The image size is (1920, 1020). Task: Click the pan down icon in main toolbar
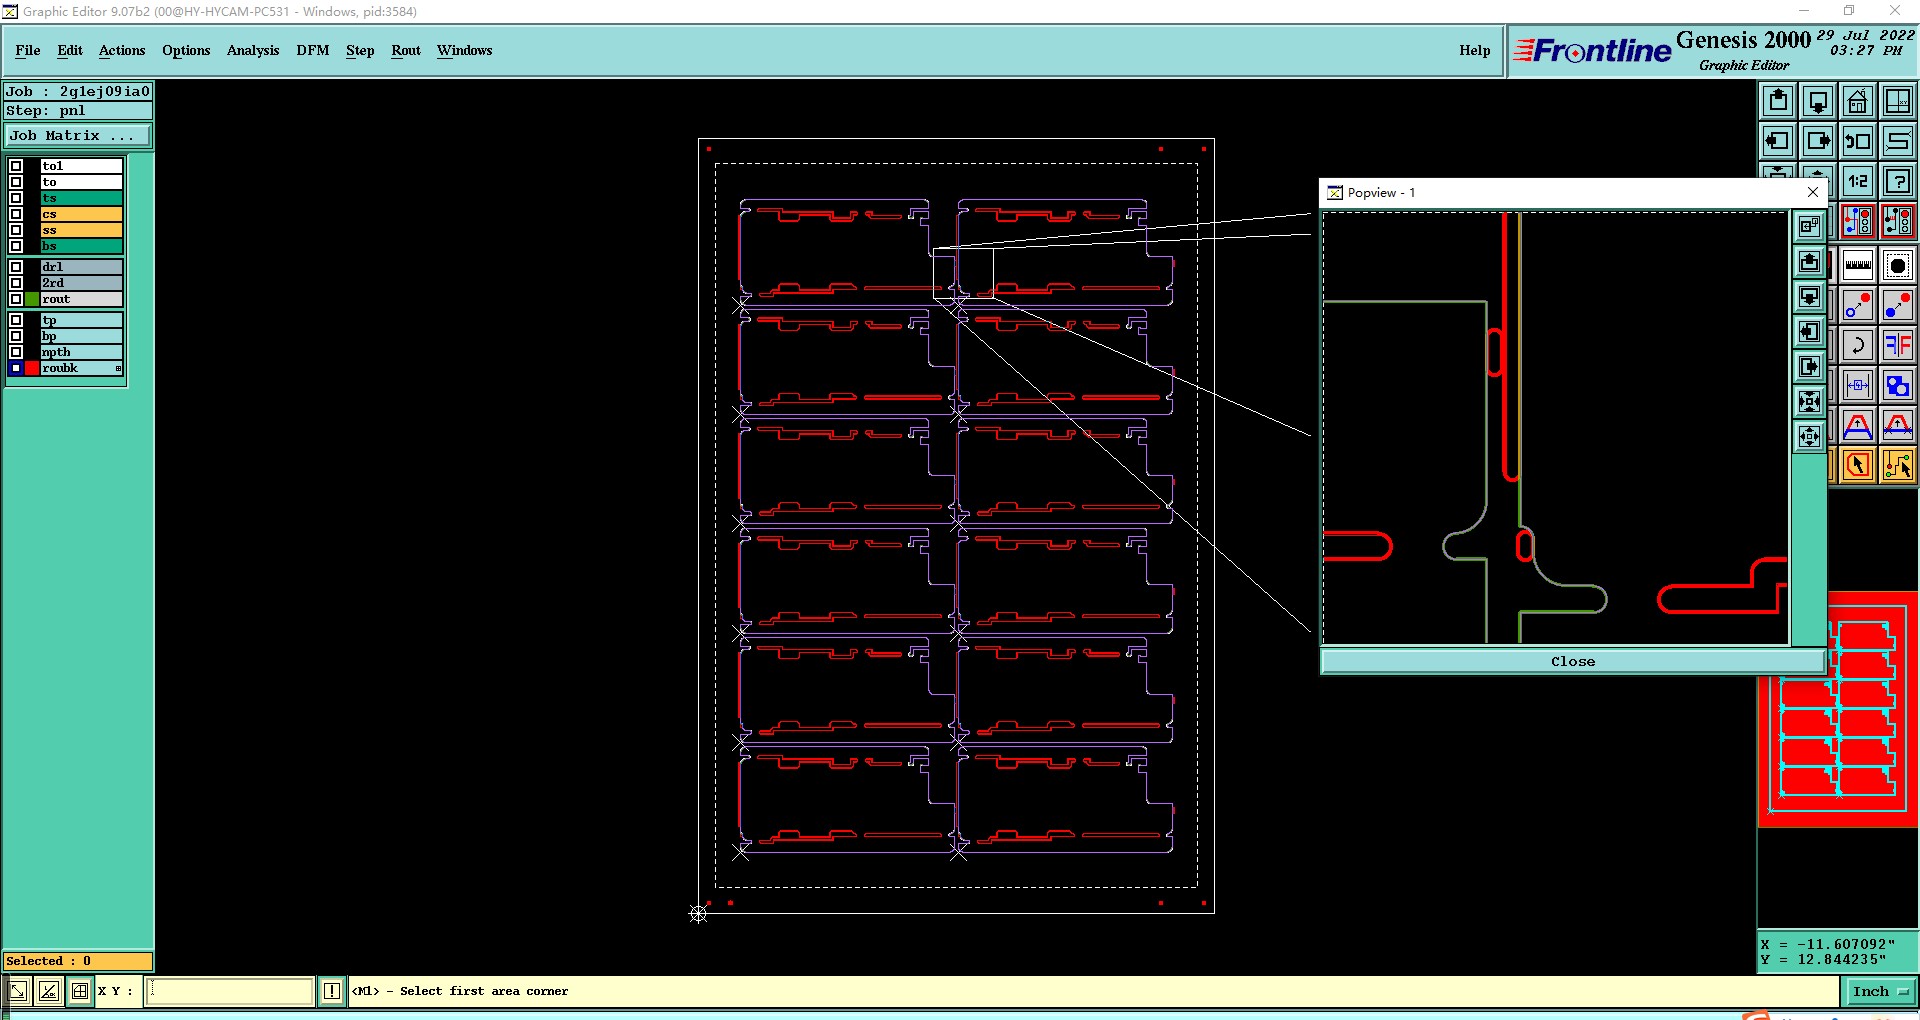click(1818, 101)
